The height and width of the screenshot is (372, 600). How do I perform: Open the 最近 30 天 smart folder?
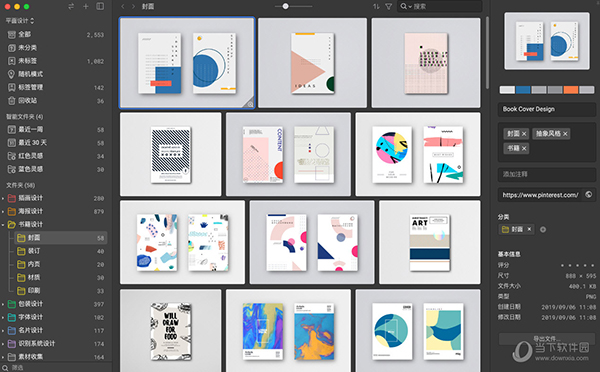pyautogui.click(x=56, y=143)
